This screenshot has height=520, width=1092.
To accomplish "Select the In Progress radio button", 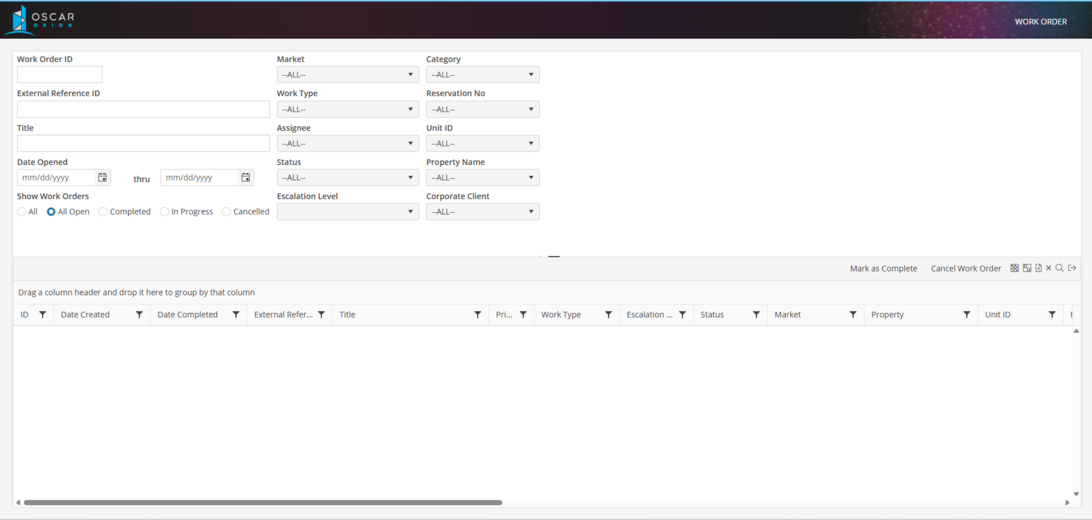I will click(x=164, y=212).
